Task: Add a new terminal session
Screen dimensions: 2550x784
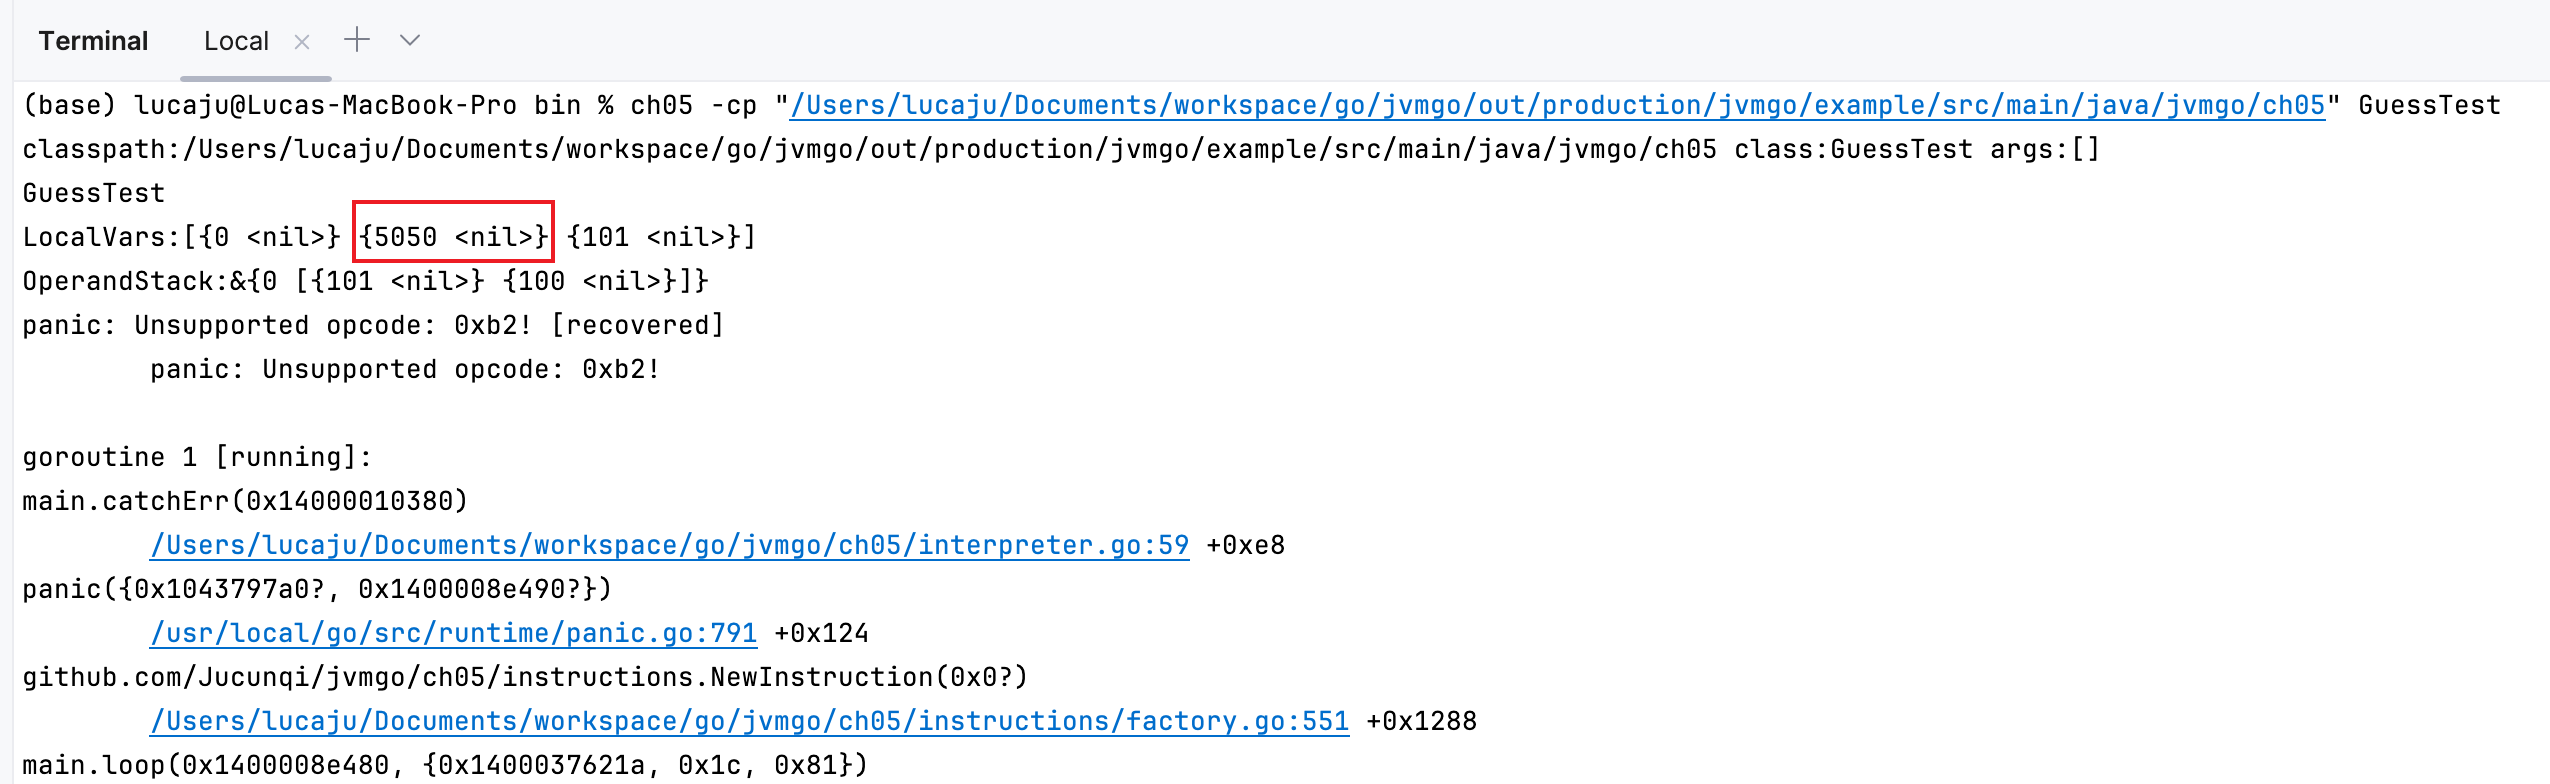Action: coord(357,40)
